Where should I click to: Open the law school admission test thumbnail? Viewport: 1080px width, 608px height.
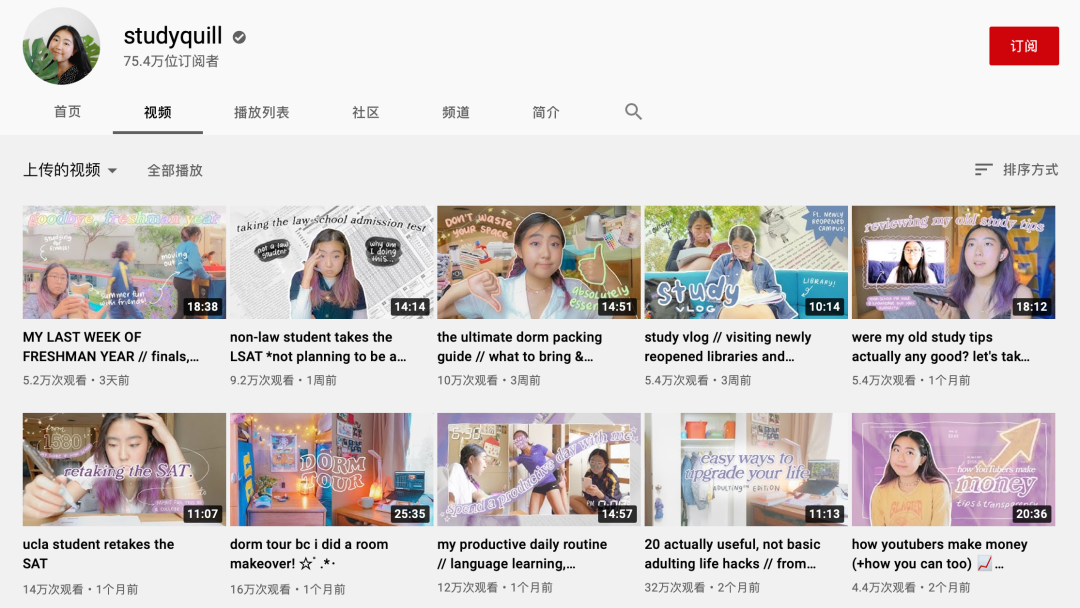pyautogui.click(x=331, y=262)
